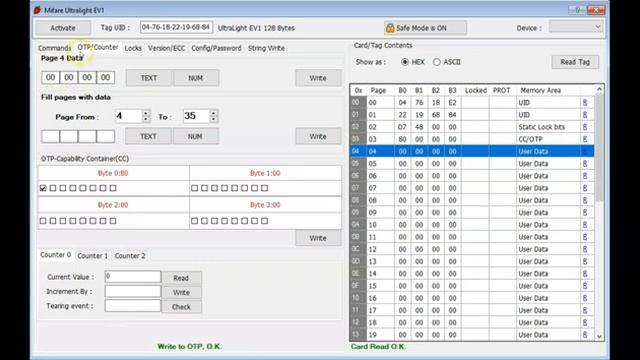This screenshot has height=360, width=640.
Task: Increase the page To value
Action: tap(213, 113)
